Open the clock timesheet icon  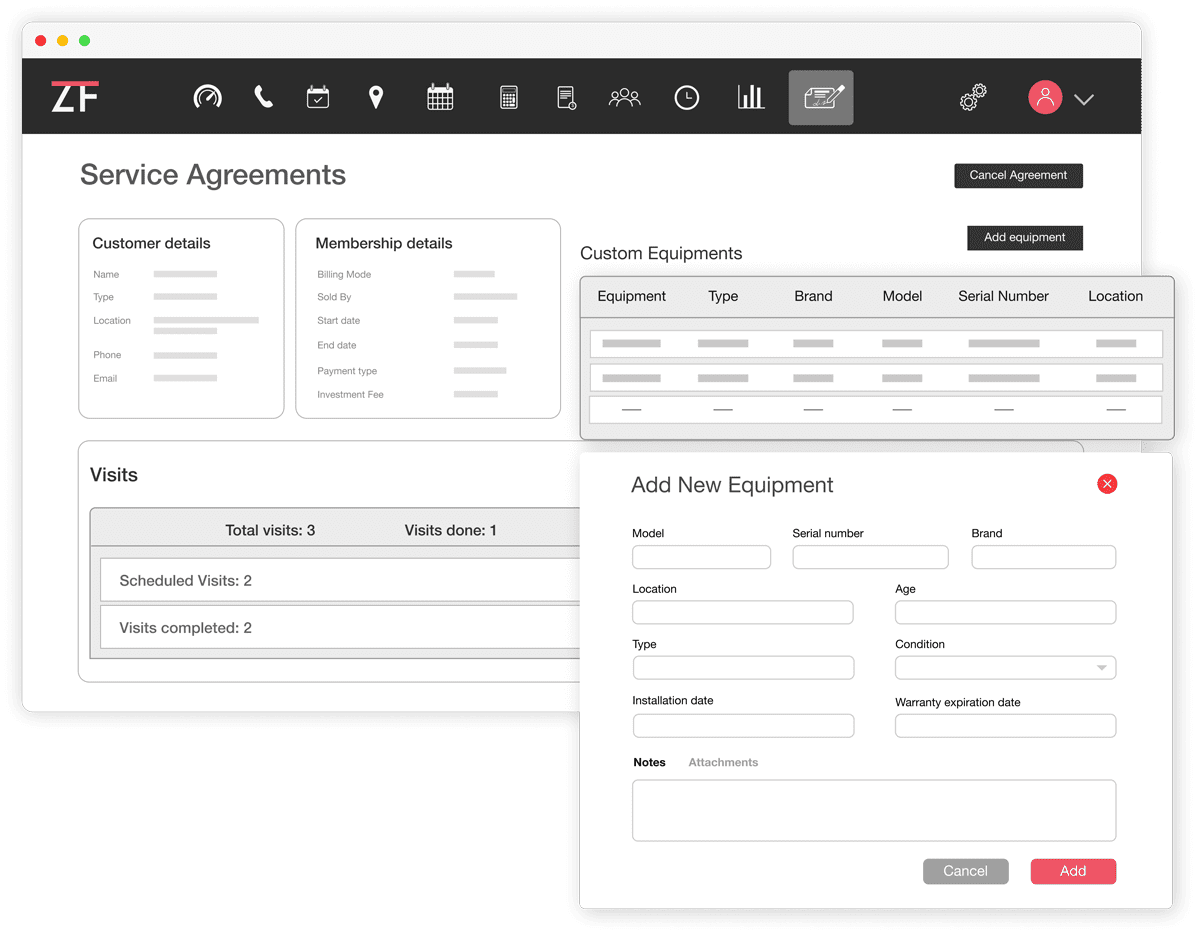click(687, 97)
